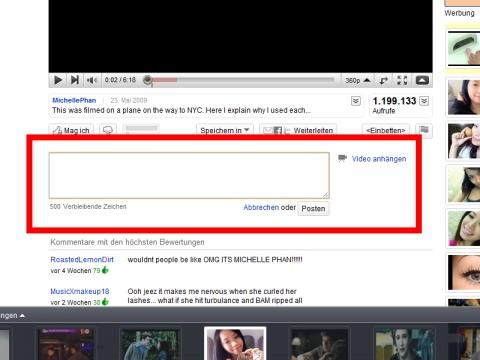Switch video to fullscreen mode
480x360 pixels.
[x=402, y=80]
